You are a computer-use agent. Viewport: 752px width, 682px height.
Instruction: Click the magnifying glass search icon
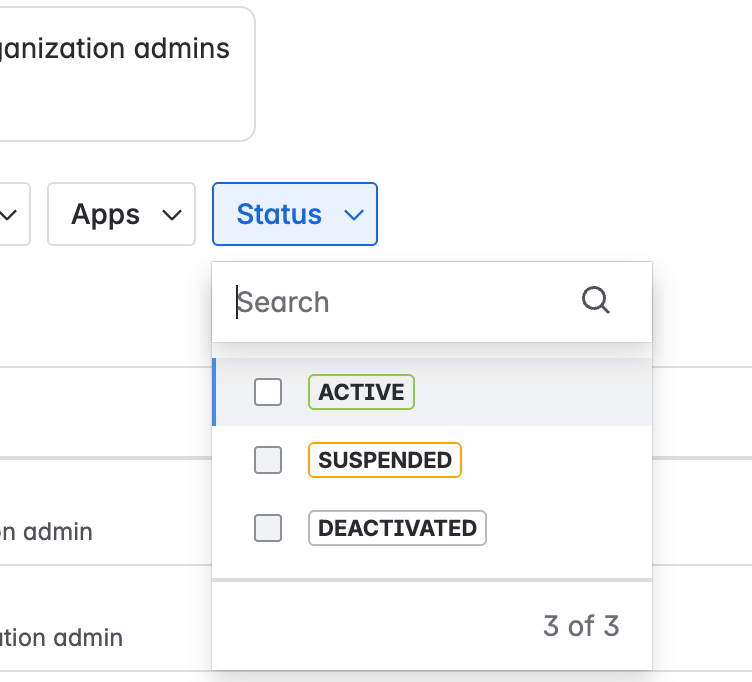tap(595, 301)
